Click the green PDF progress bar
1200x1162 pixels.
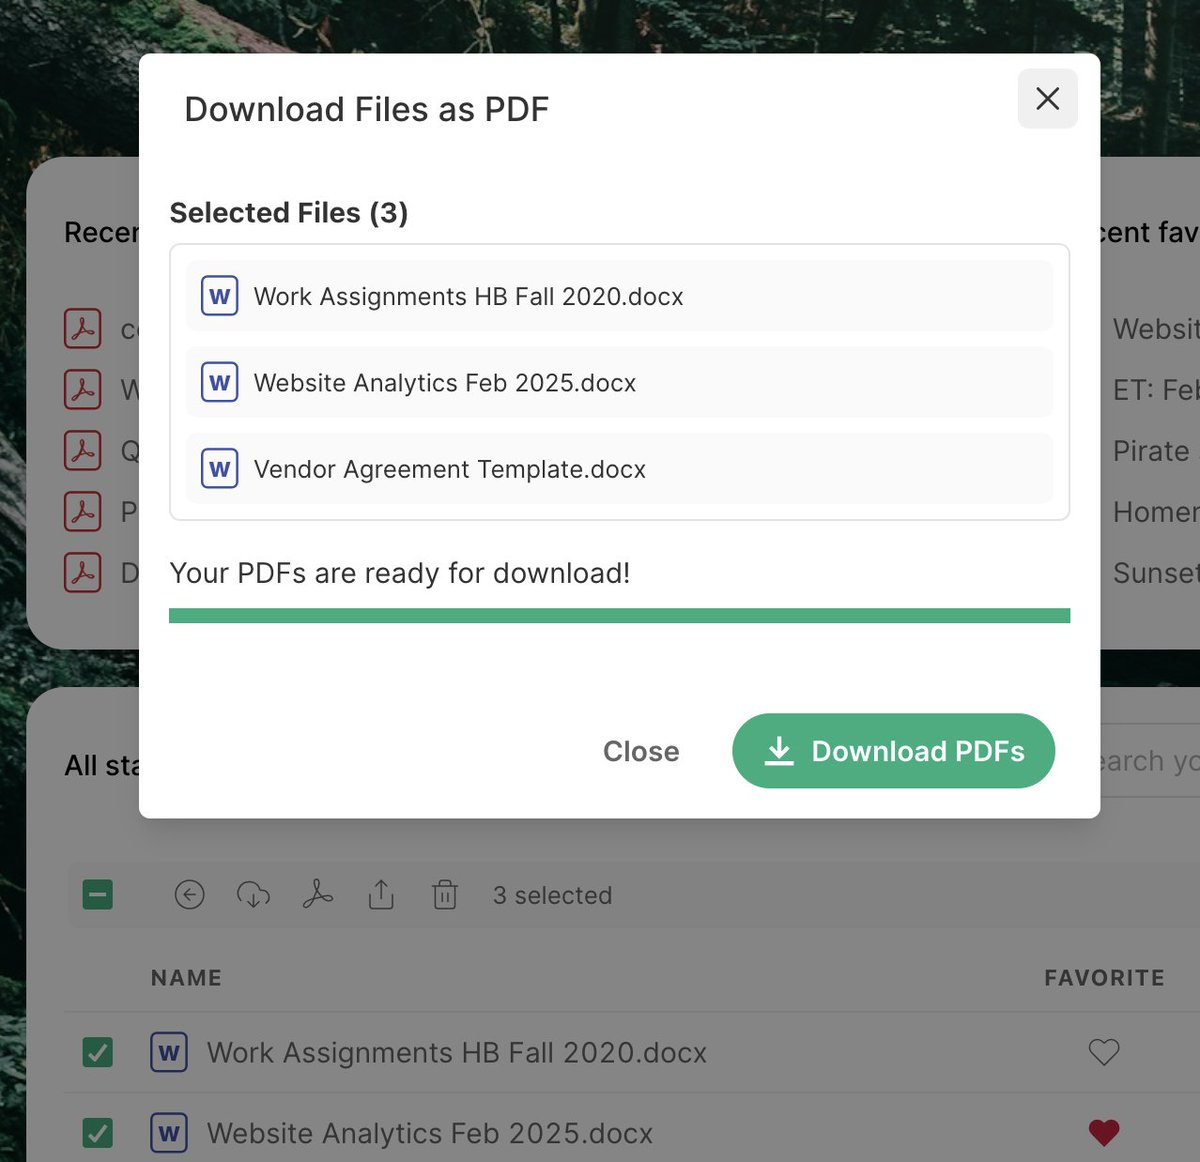tap(619, 615)
